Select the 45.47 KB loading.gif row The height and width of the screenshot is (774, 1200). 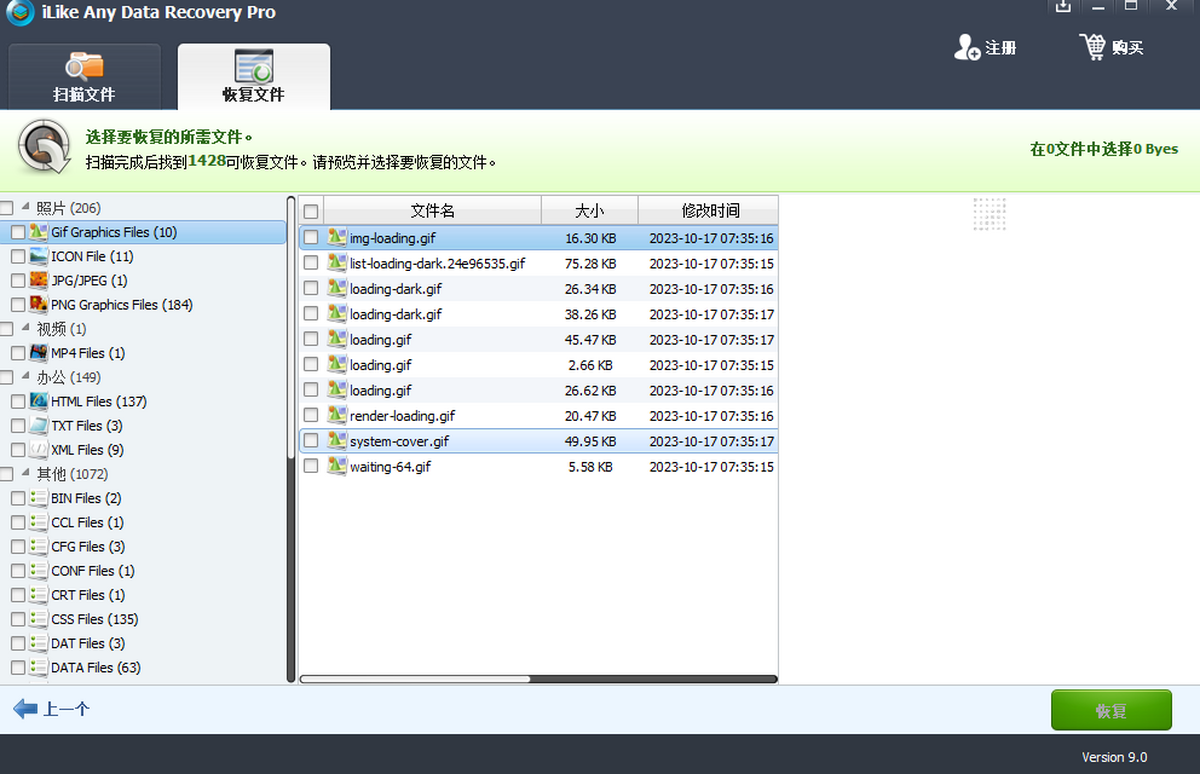click(538, 340)
